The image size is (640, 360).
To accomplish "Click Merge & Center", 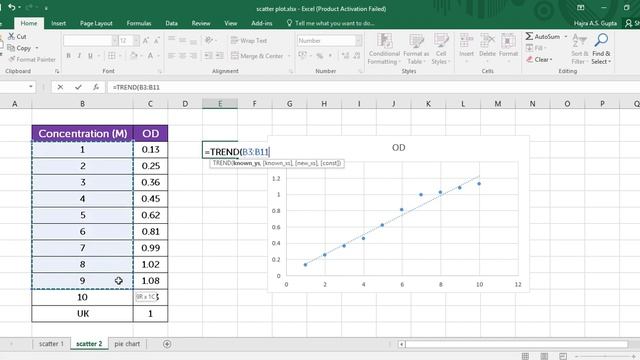I will point(257,56).
